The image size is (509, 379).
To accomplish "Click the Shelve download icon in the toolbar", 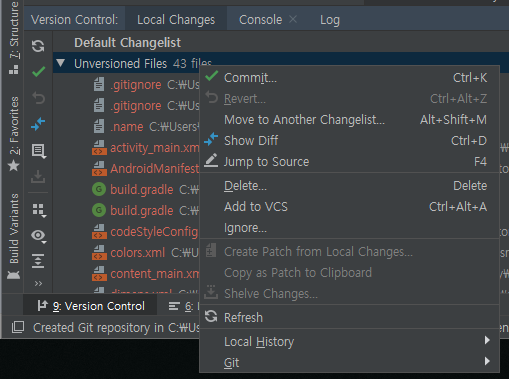I will tap(38, 177).
